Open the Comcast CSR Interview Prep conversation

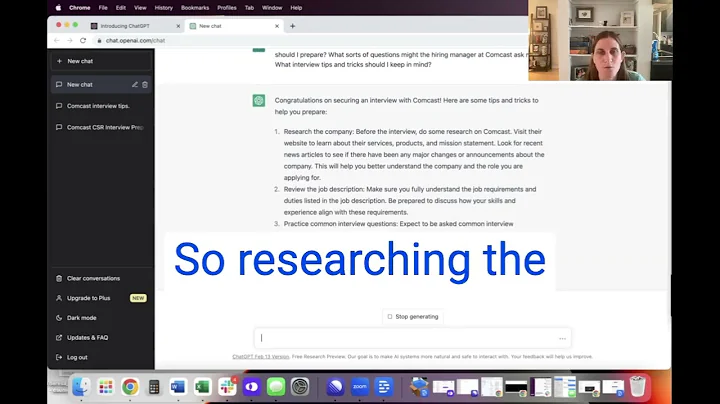(101, 127)
